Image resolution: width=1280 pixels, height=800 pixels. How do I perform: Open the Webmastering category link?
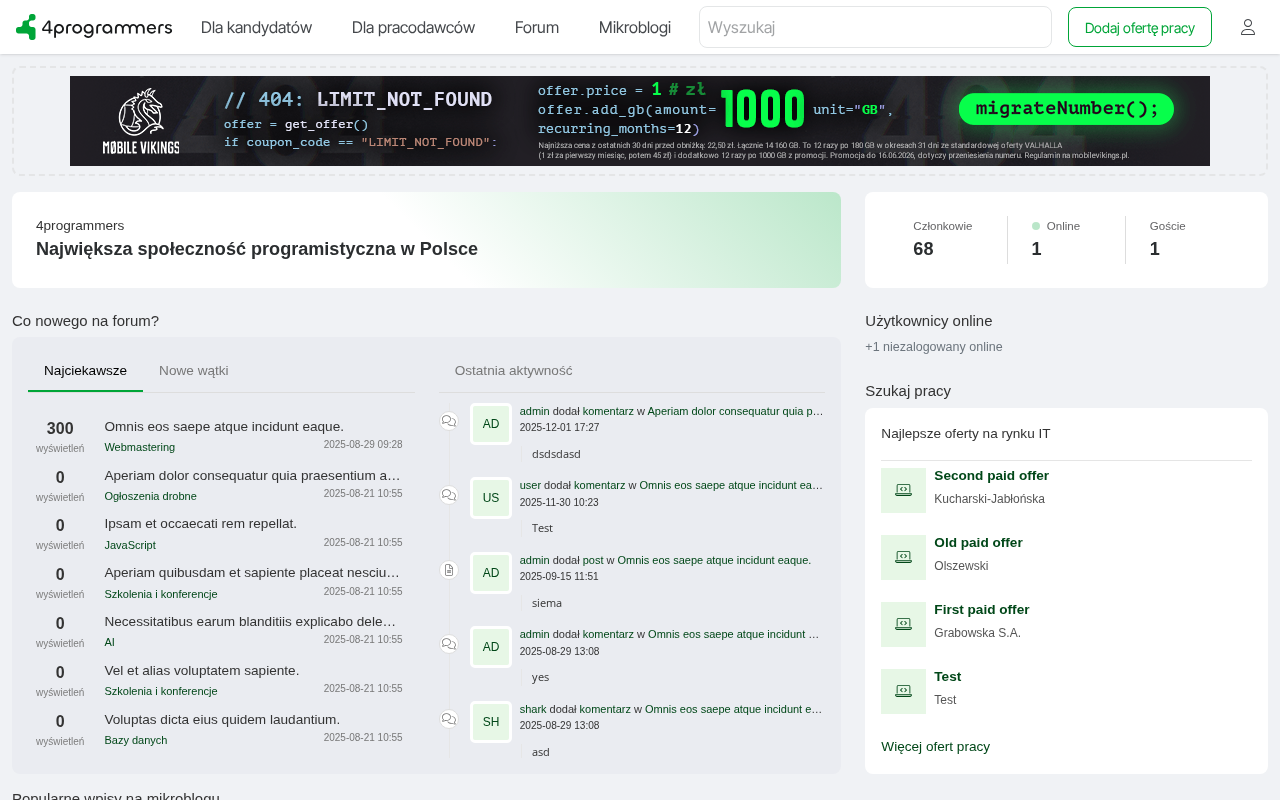[140, 447]
